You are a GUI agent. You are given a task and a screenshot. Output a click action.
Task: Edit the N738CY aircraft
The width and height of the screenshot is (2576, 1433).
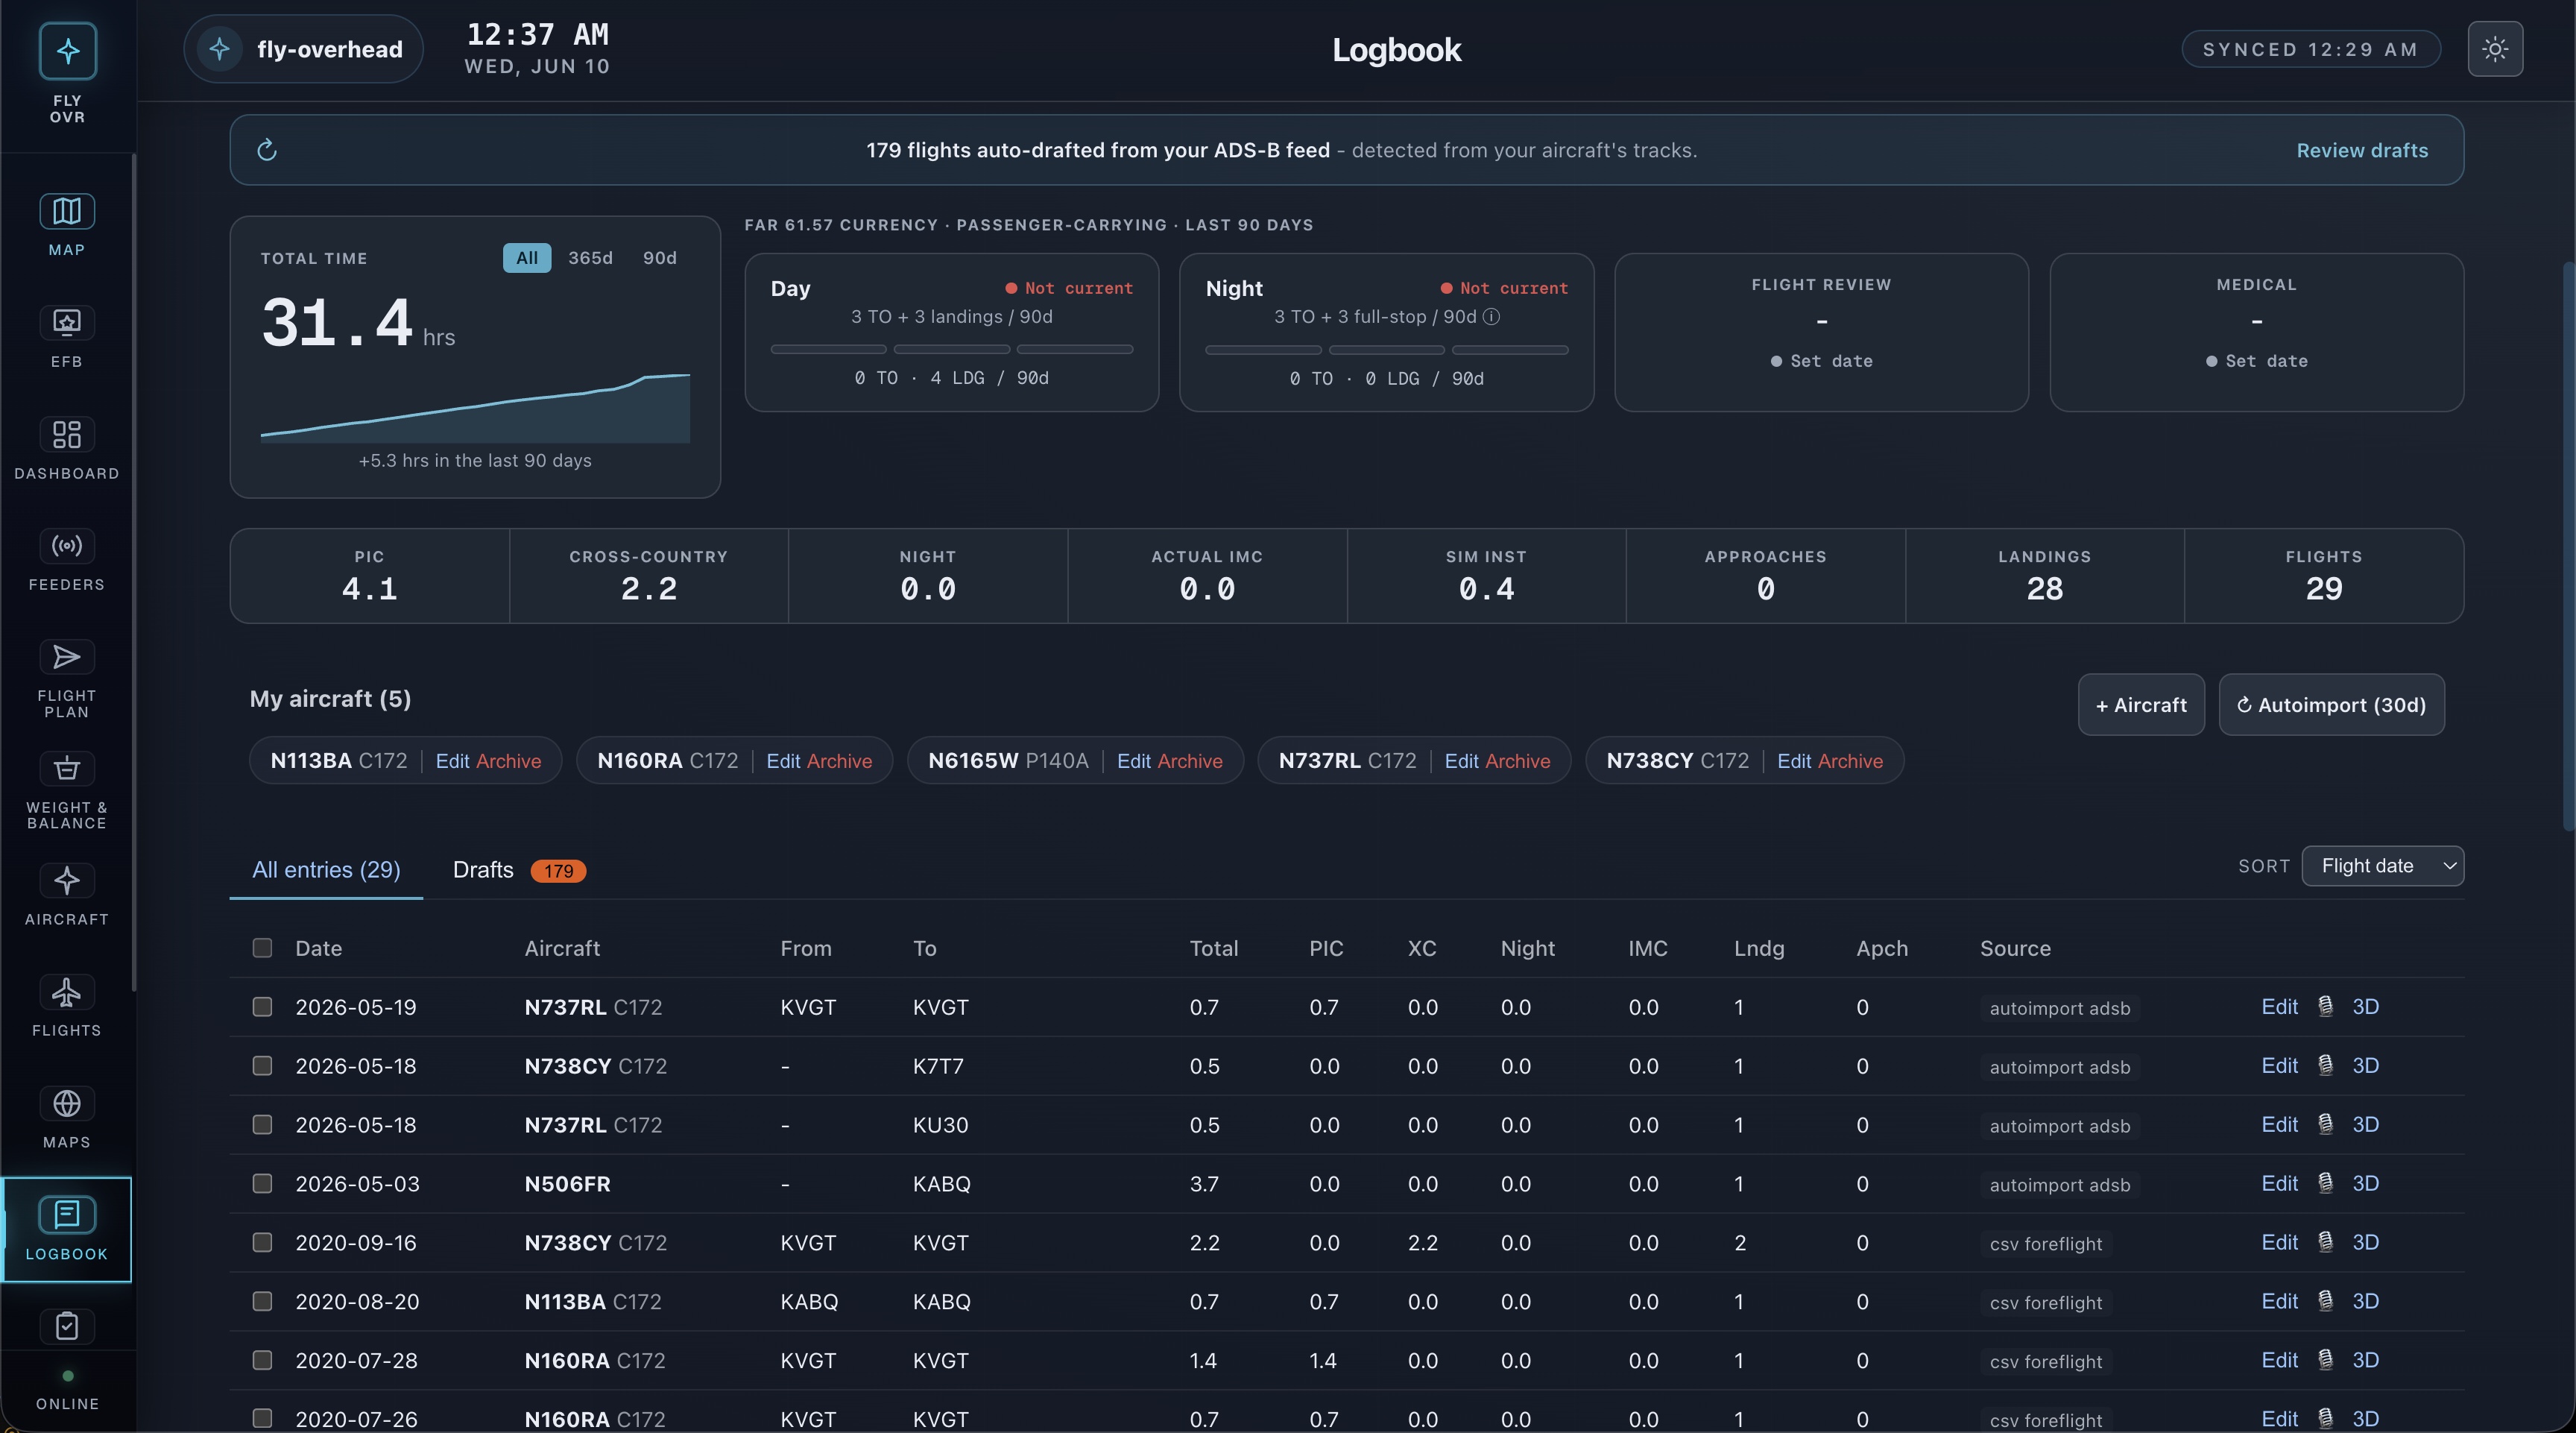point(1794,761)
